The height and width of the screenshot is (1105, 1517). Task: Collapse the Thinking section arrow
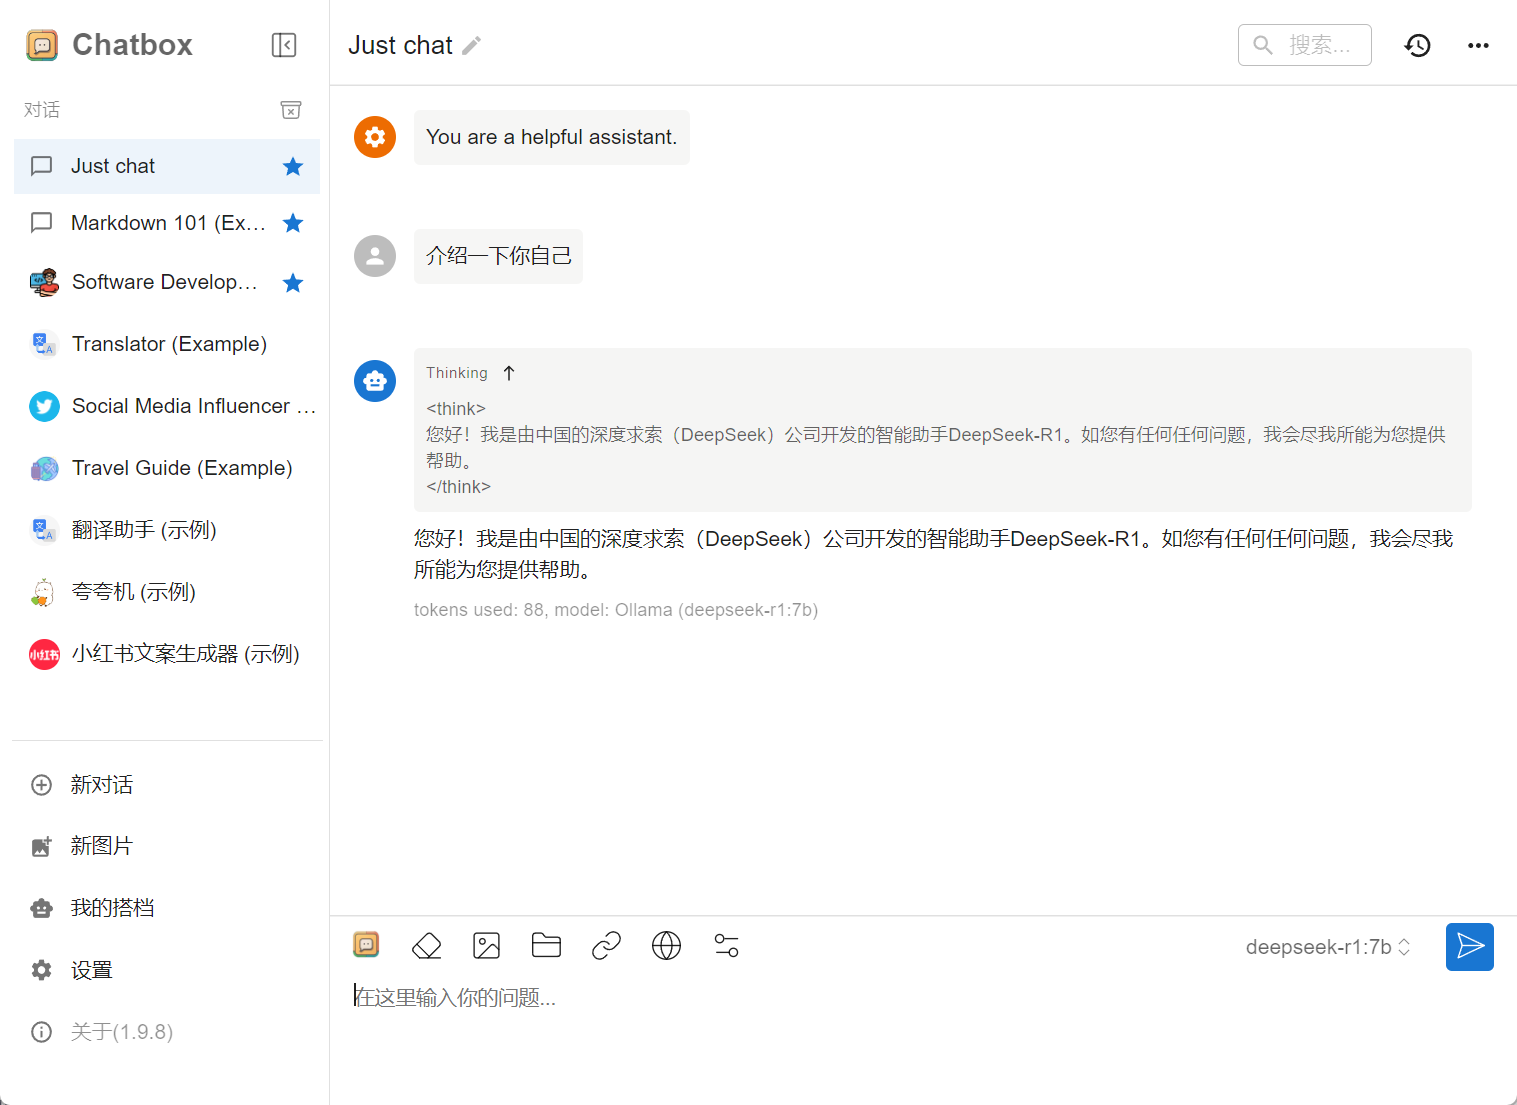point(509,373)
